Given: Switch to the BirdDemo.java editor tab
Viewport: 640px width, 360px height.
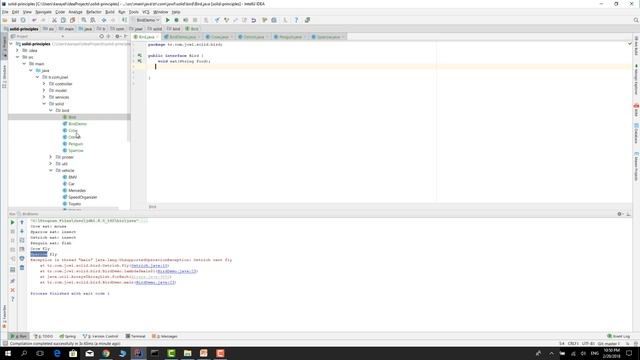Looking at the screenshot, I should click(182, 37).
